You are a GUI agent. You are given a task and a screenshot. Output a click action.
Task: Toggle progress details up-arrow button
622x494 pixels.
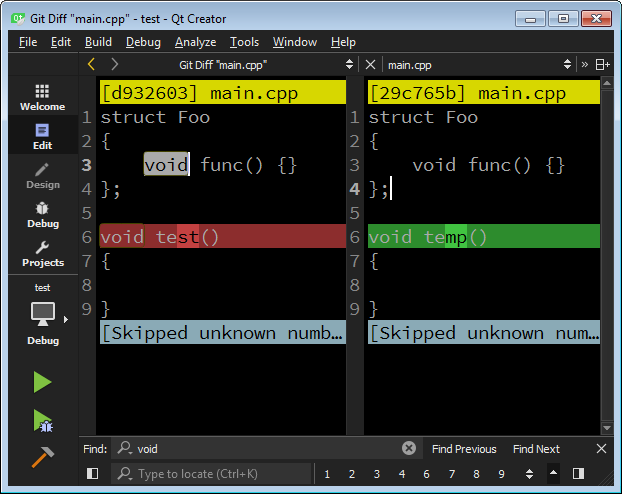(553, 473)
